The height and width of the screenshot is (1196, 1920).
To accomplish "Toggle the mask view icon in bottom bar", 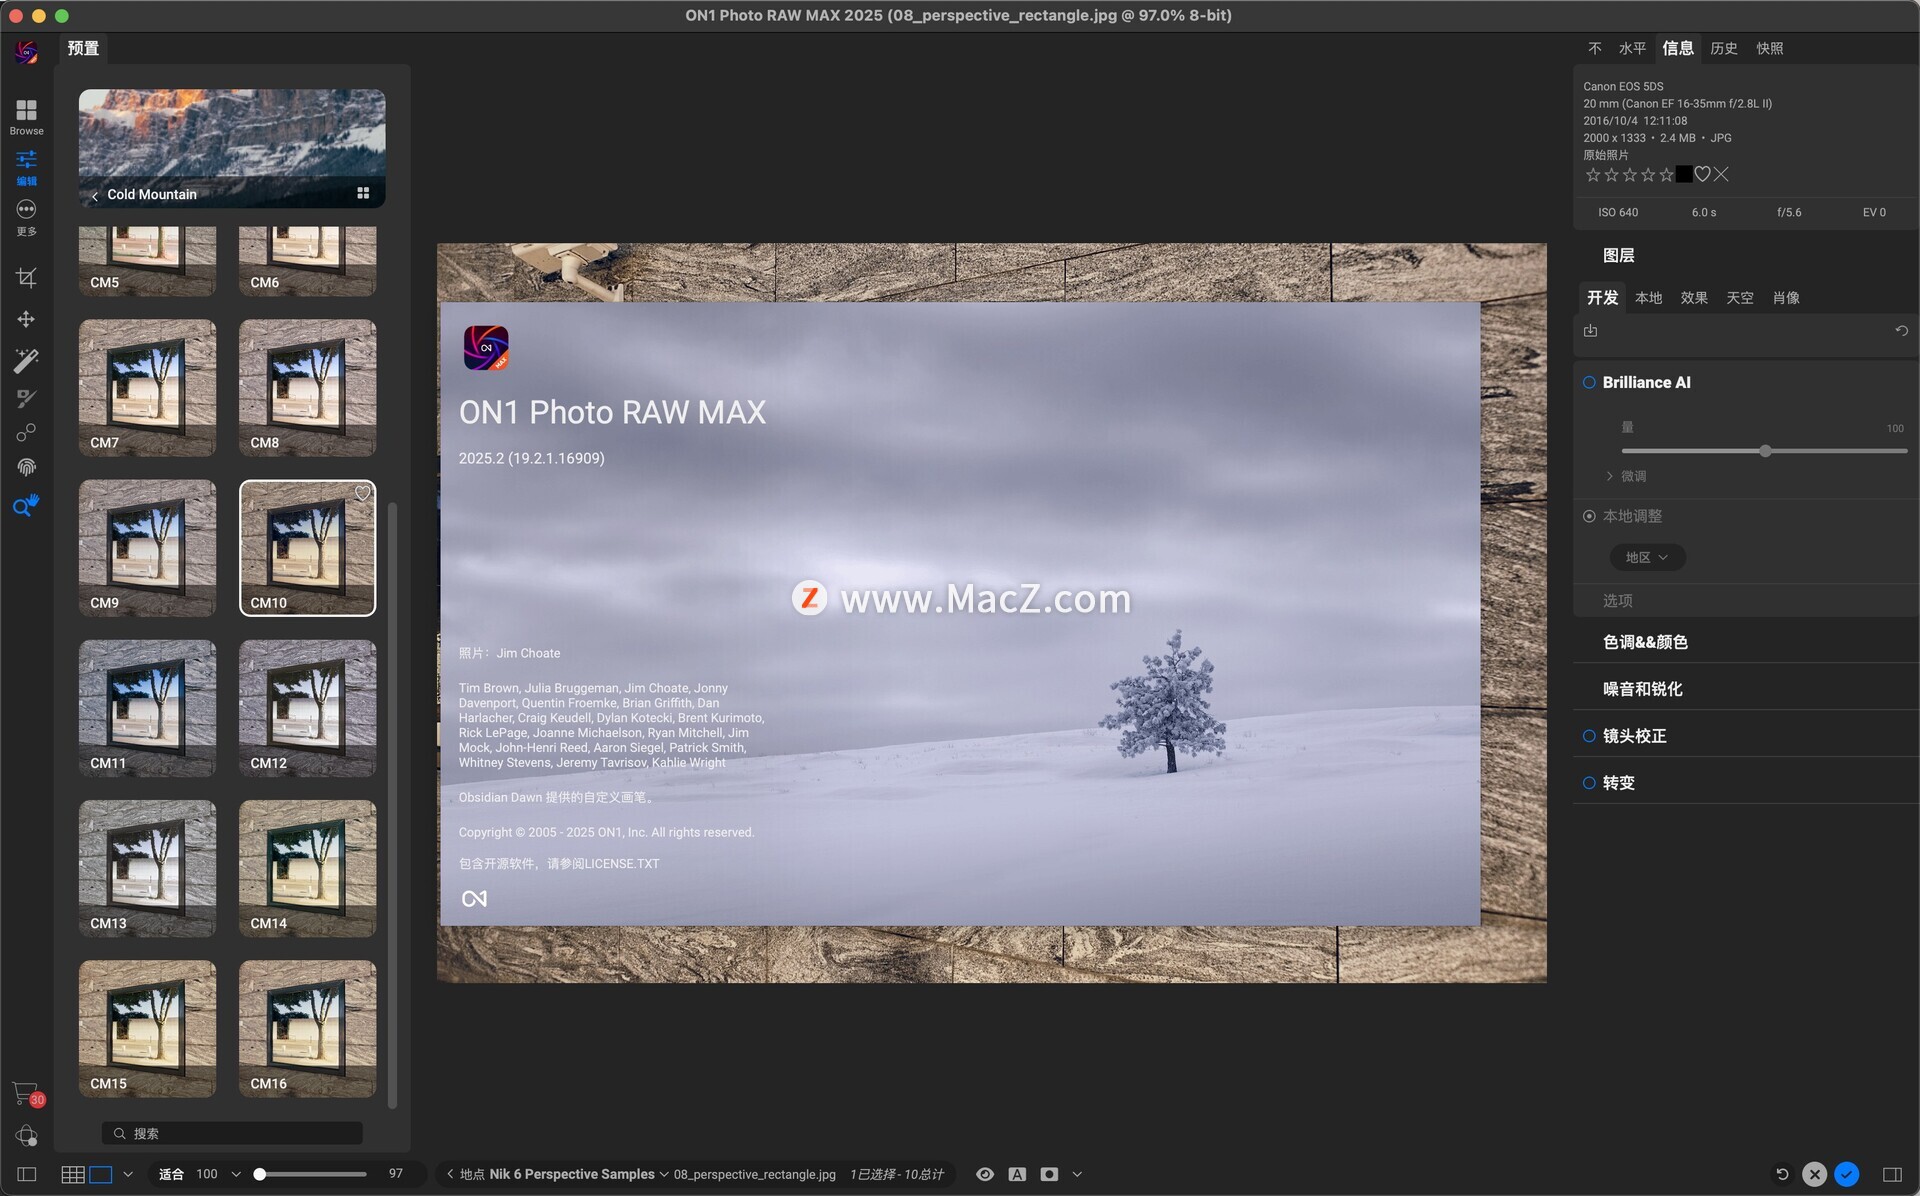I will (1049, 1174).
